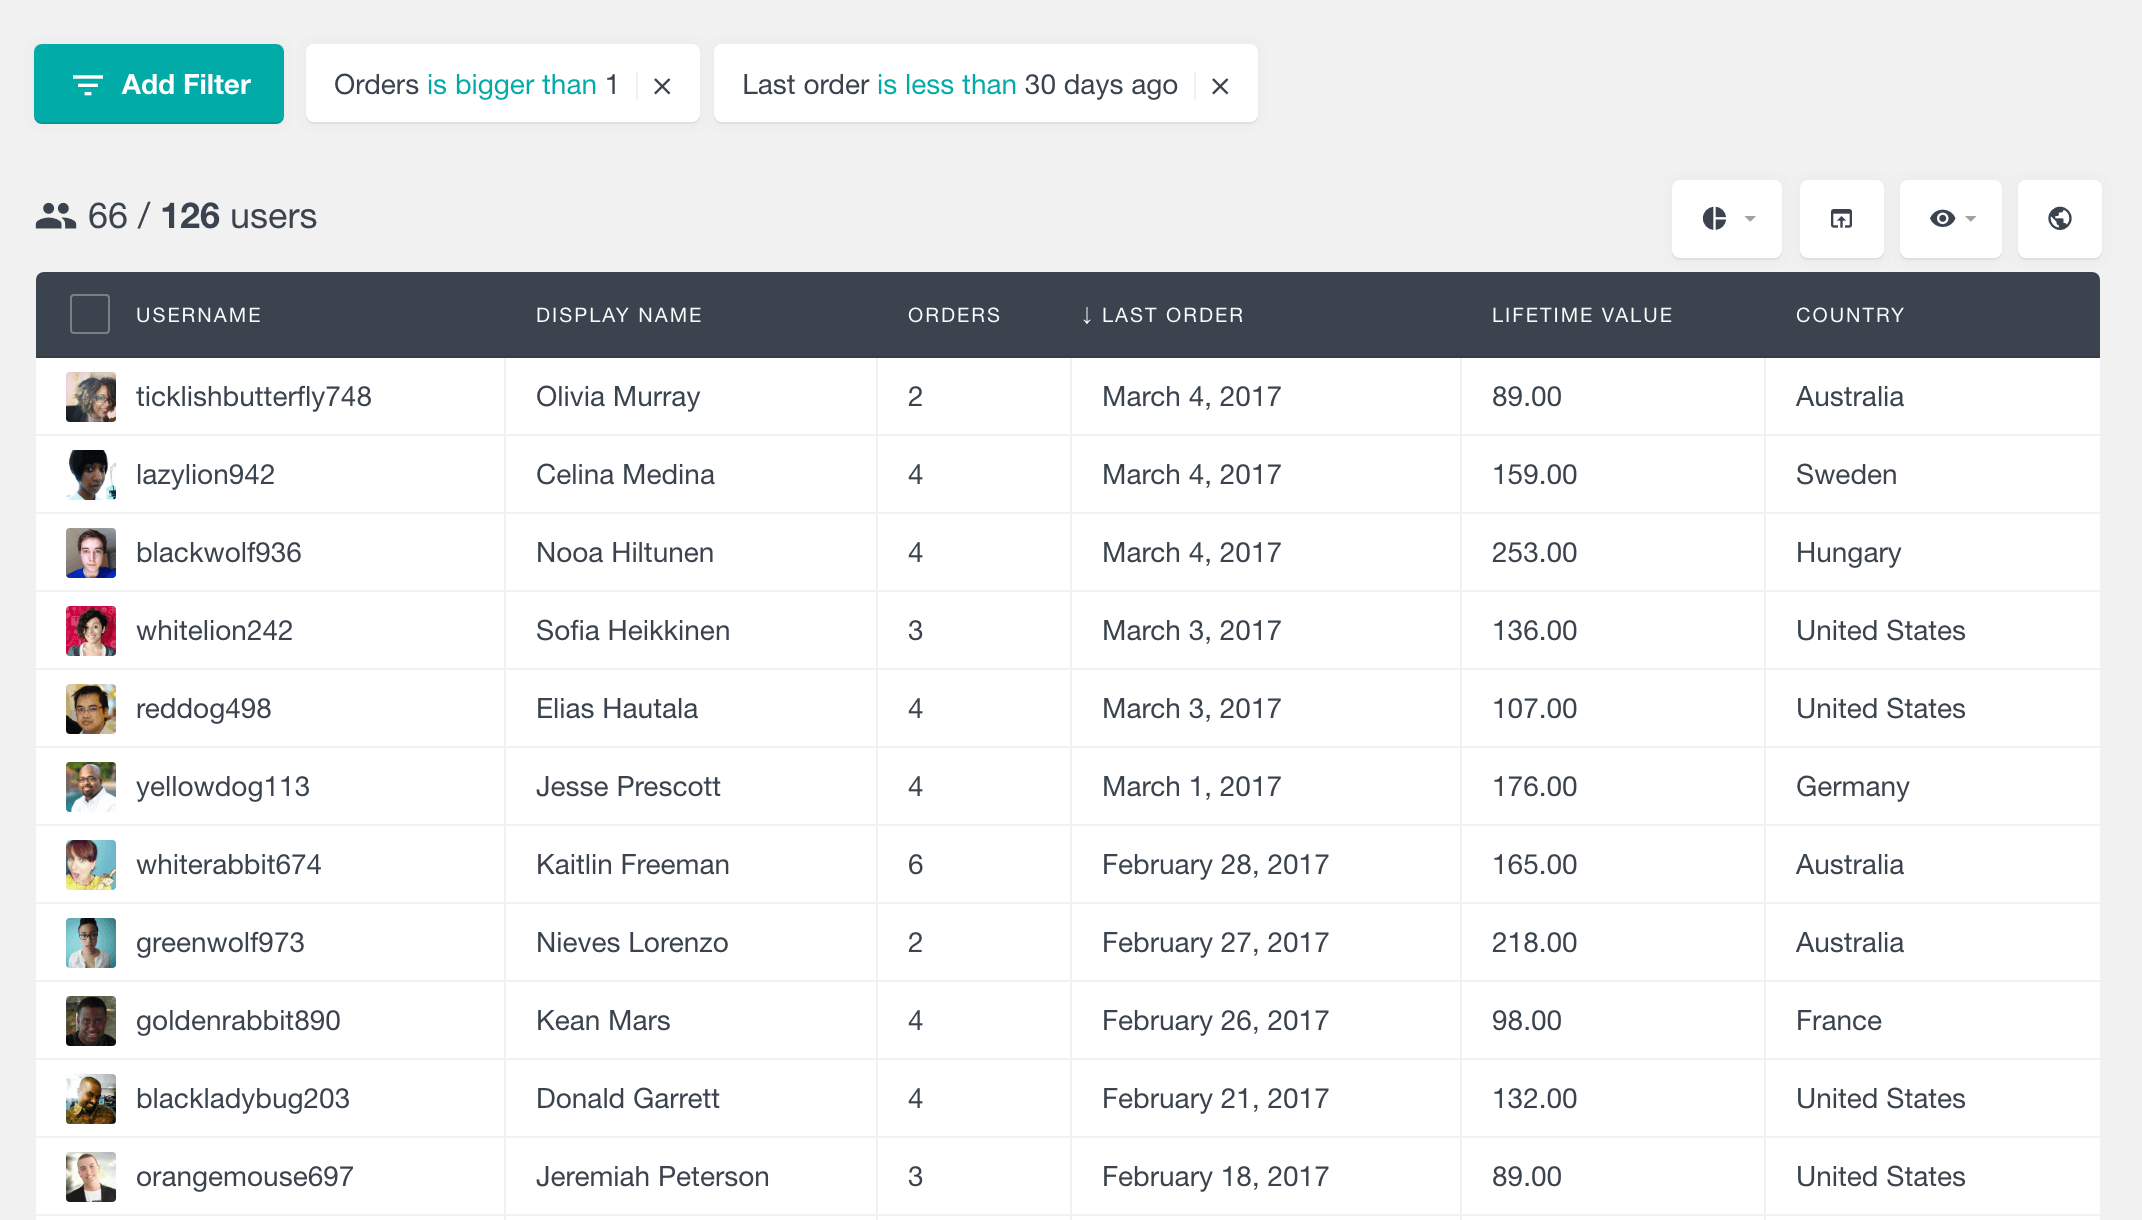Click display name Kean Mars

tap(603, 1021)
